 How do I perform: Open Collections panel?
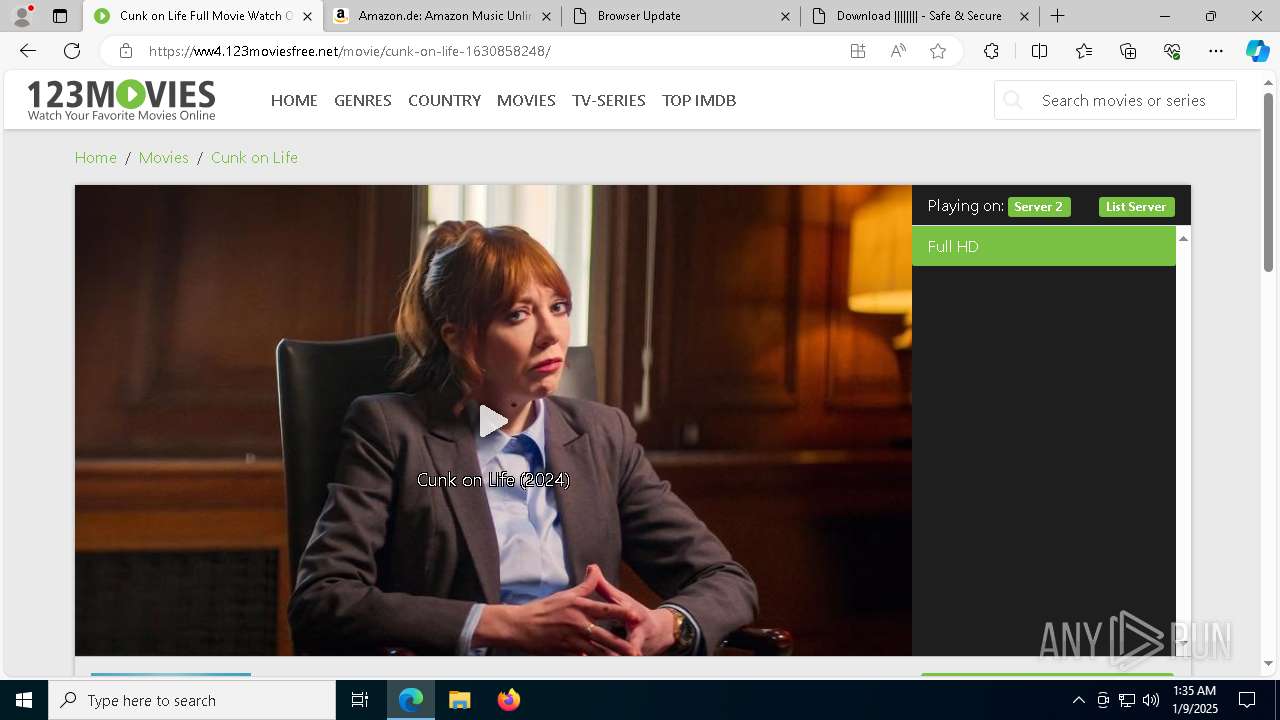pos(1128,51)
